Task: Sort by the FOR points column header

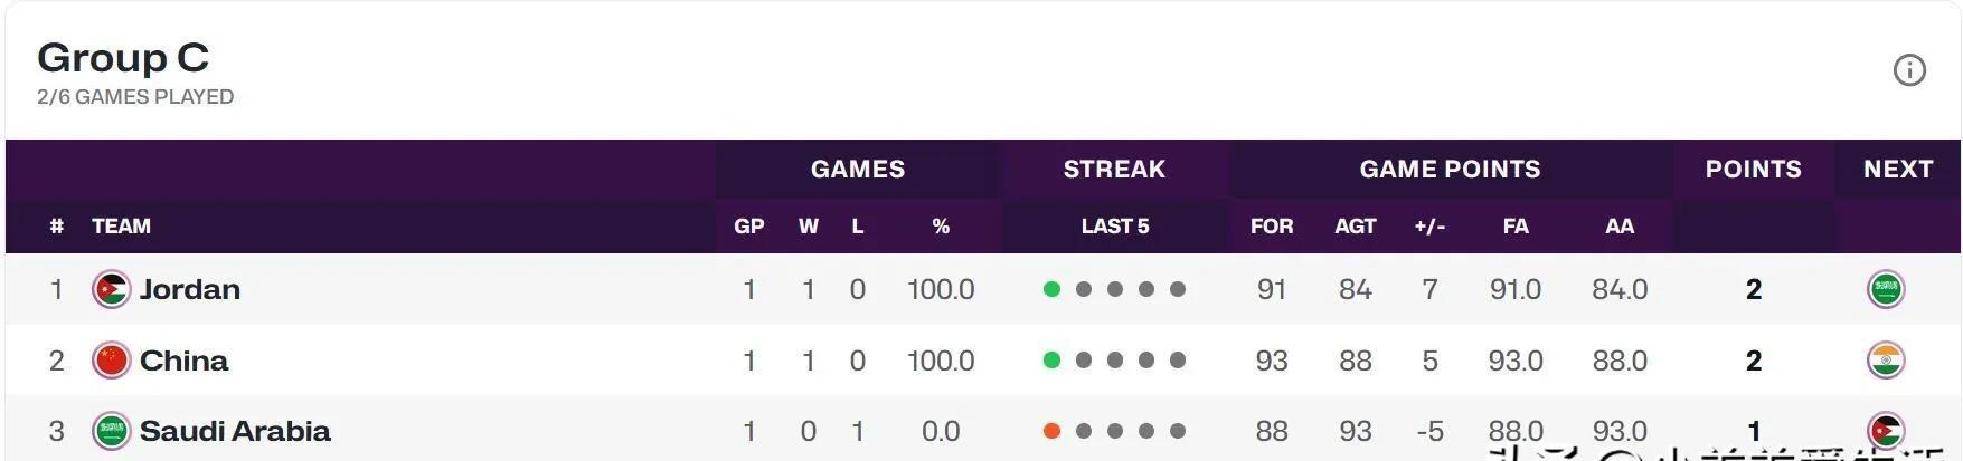Action: click(1271, 226)
